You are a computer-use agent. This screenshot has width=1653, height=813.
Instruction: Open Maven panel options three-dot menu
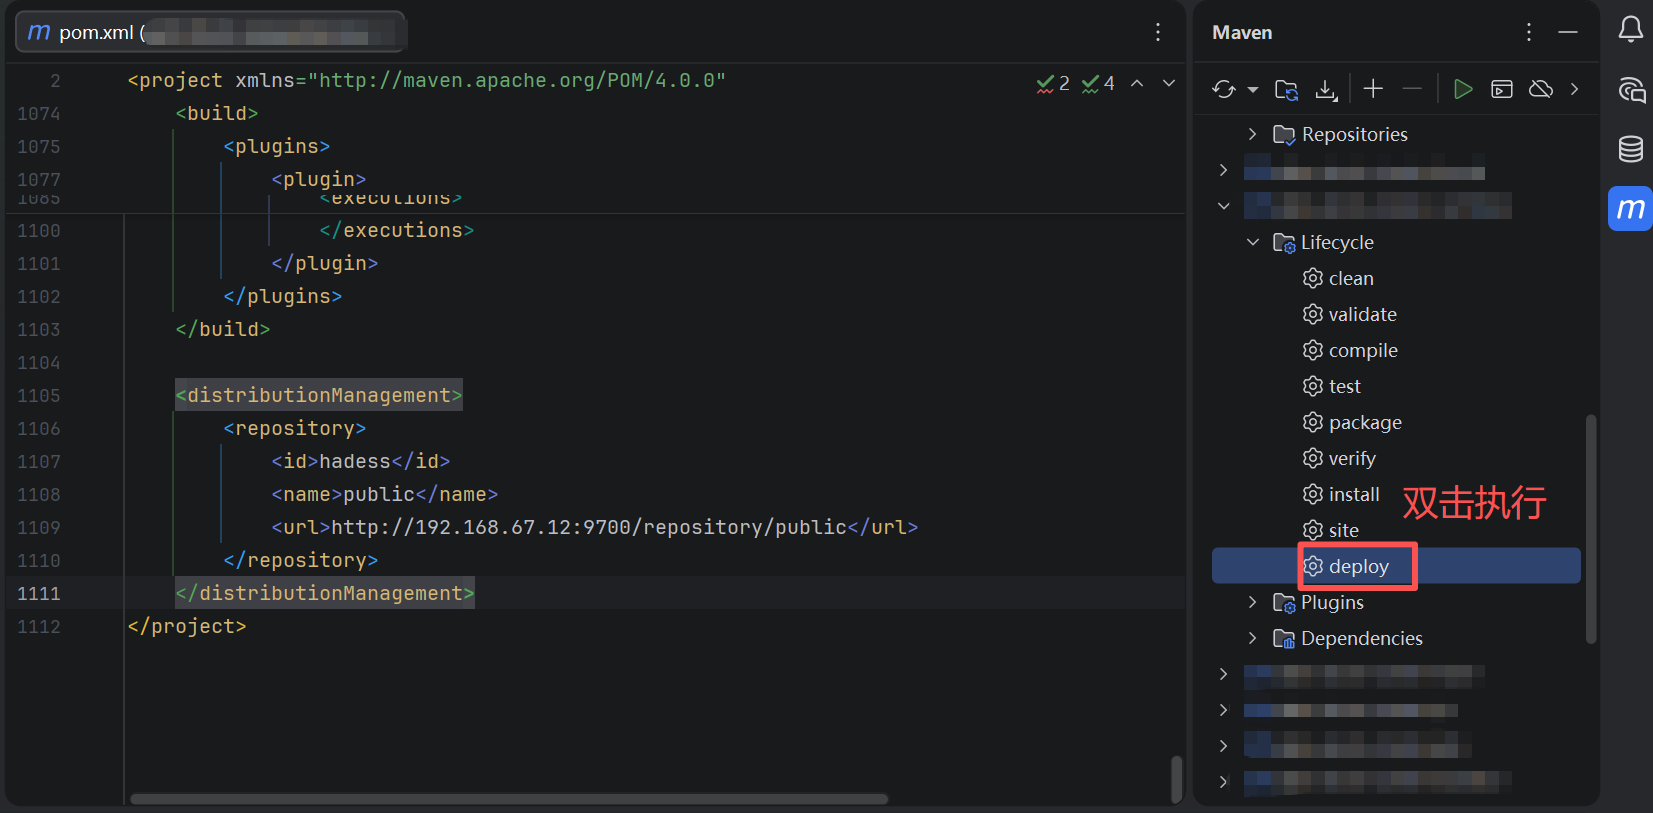point(1528,32)
